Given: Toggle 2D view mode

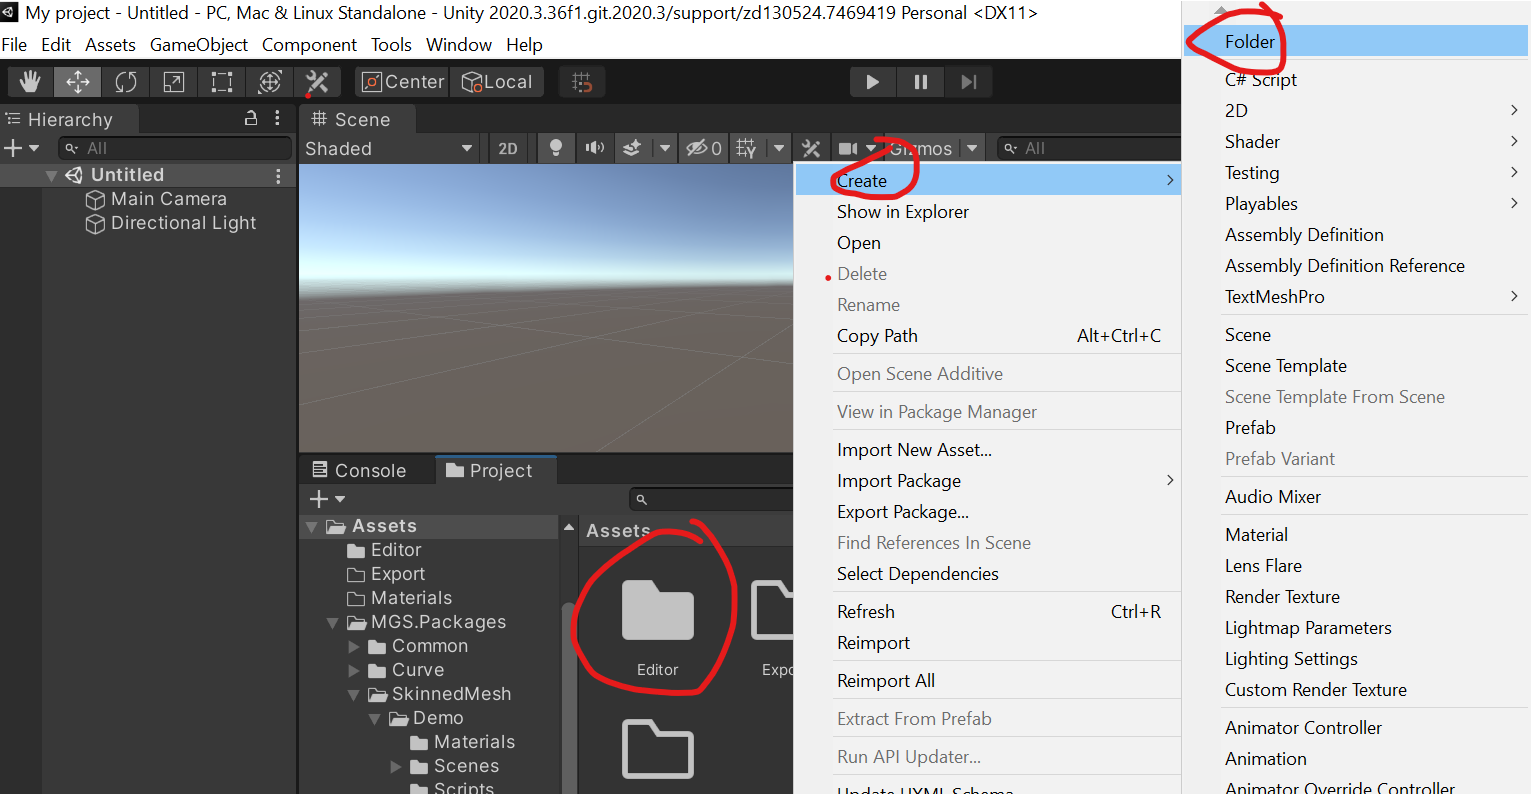Looking at the screenshot, I should (x=508, y=148).
